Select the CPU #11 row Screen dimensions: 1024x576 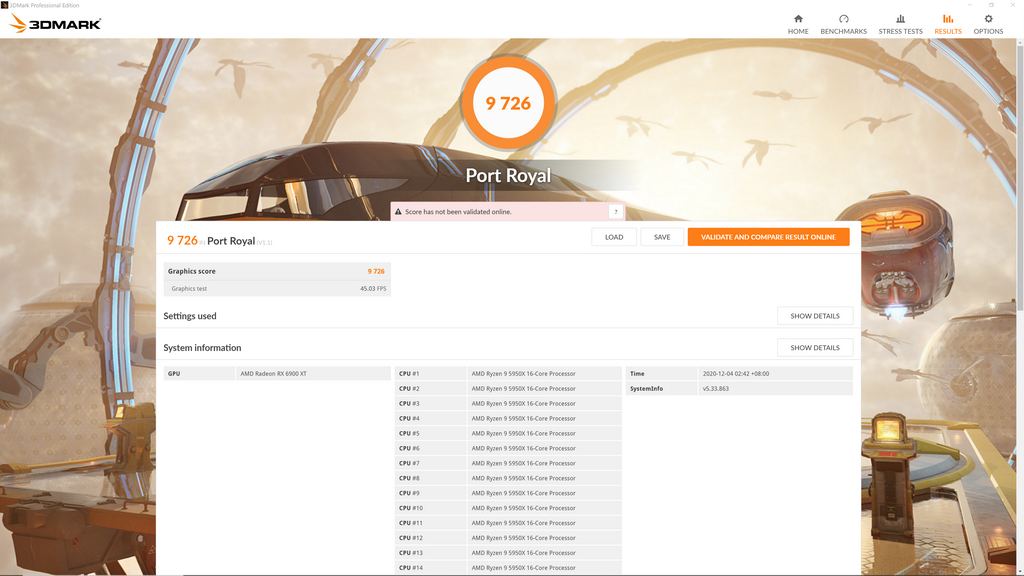pyautogui.click(x=508, y=523)
